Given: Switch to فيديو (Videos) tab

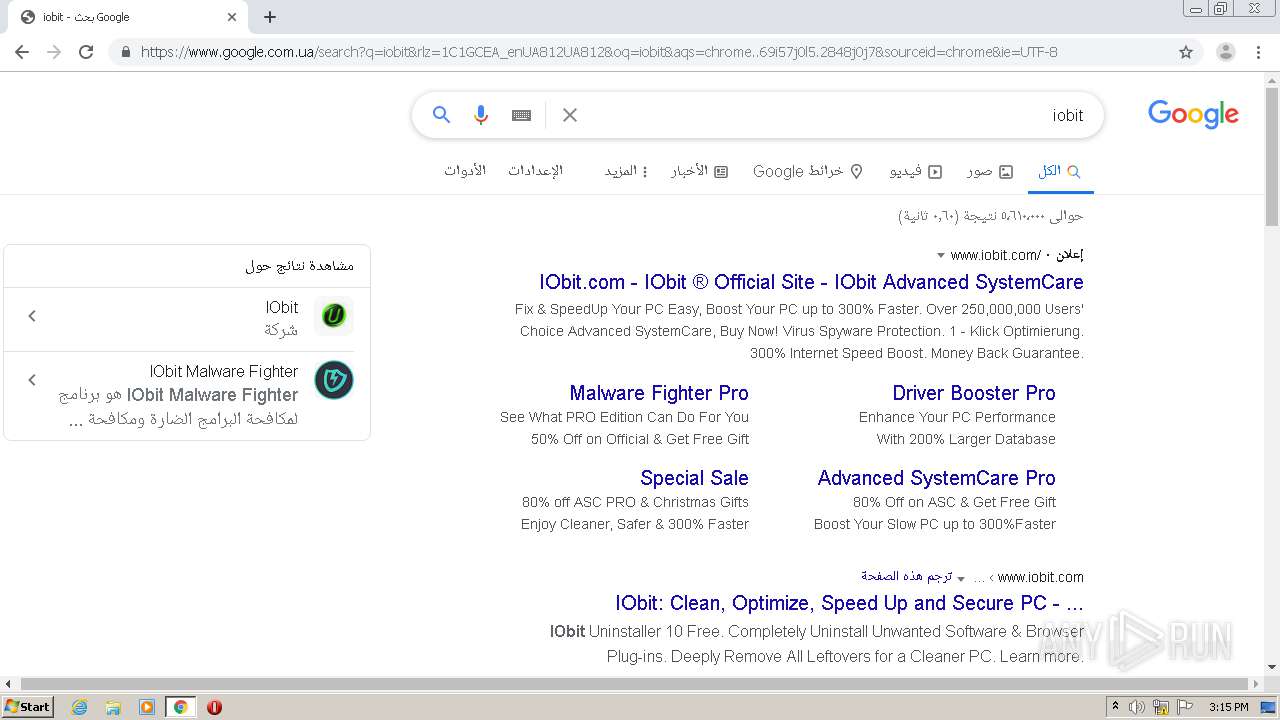Looking at the screenshot, I should [916, 171].
